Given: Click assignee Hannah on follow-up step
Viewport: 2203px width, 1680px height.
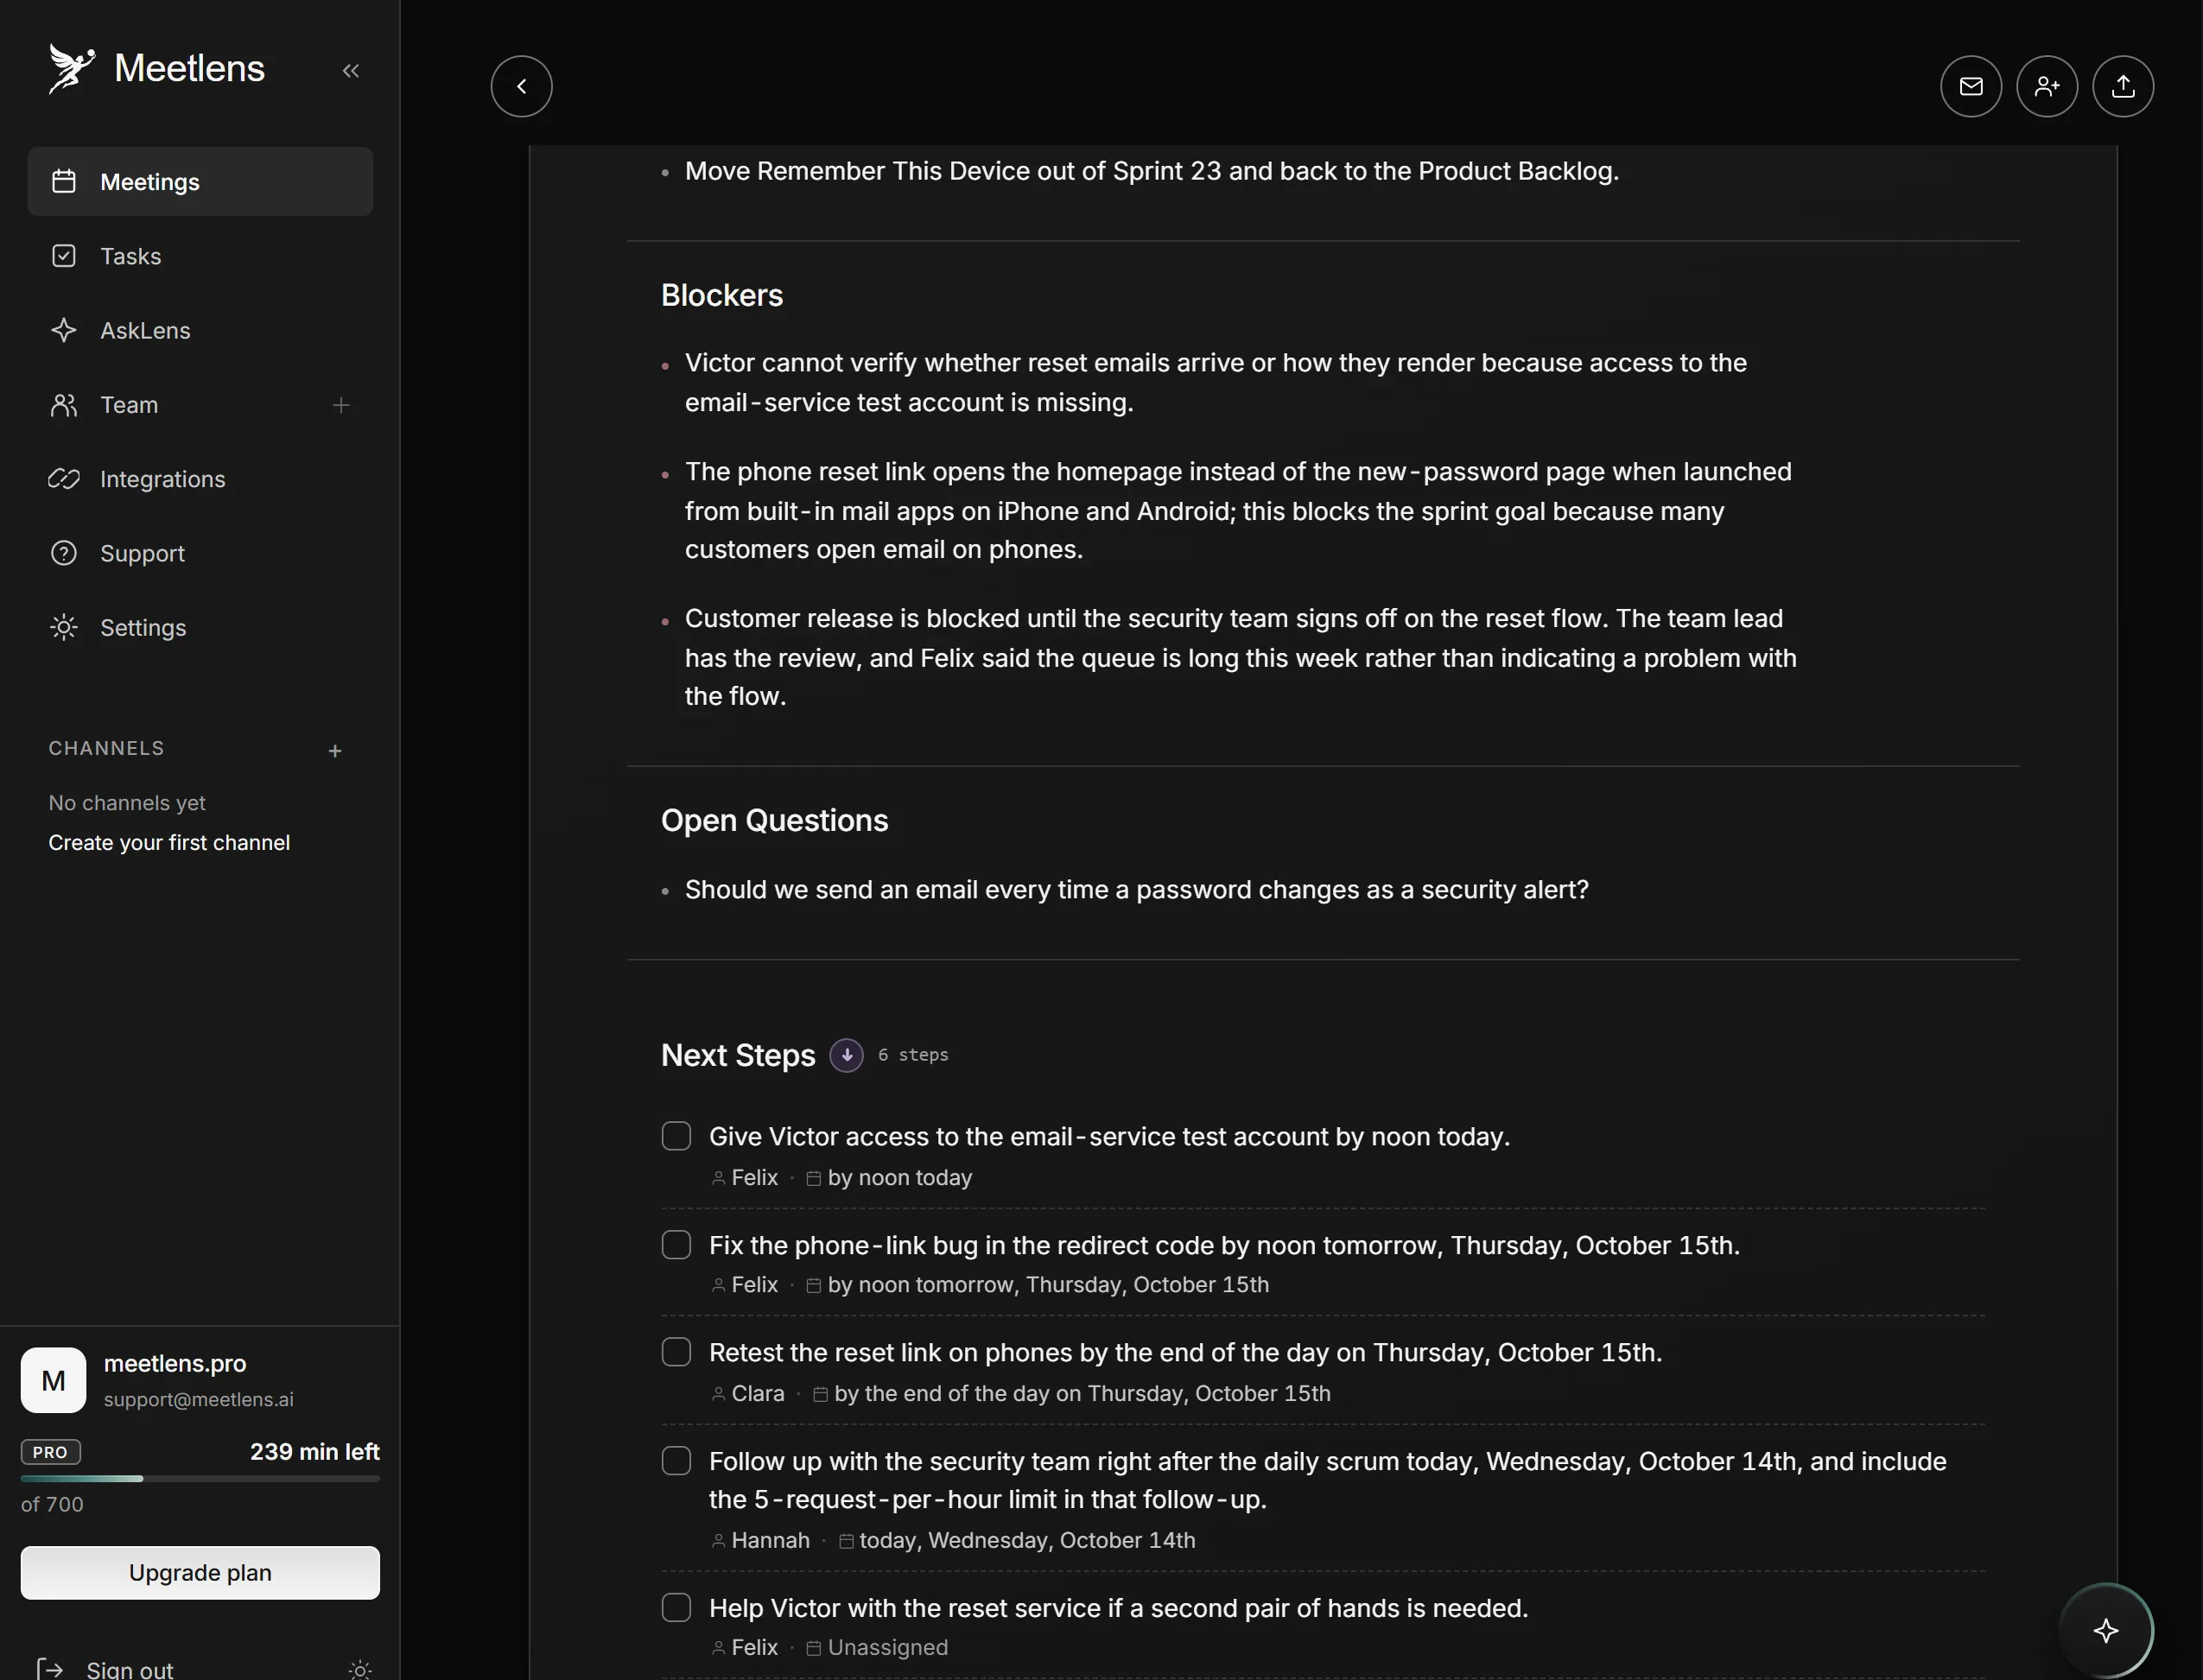Looking at the screenshot, I should (770, 1540).
